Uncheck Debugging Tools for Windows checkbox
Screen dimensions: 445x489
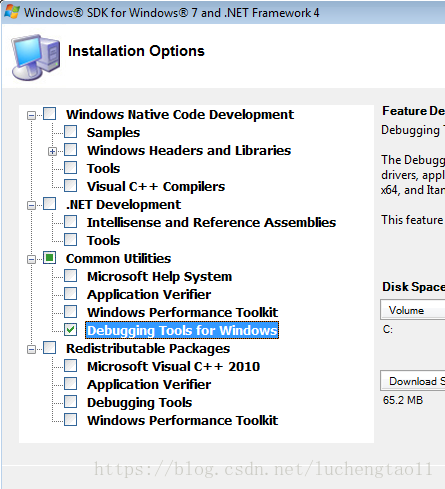71,330
